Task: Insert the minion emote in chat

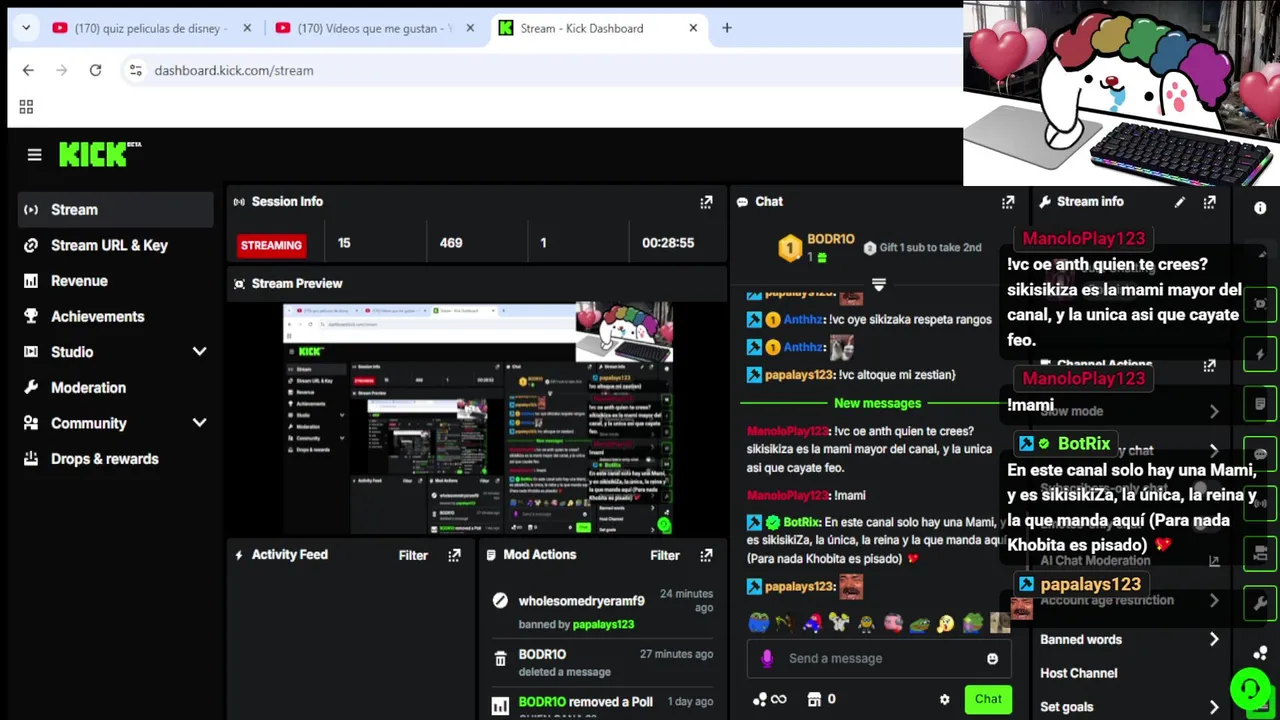Action: coord(866,623)
